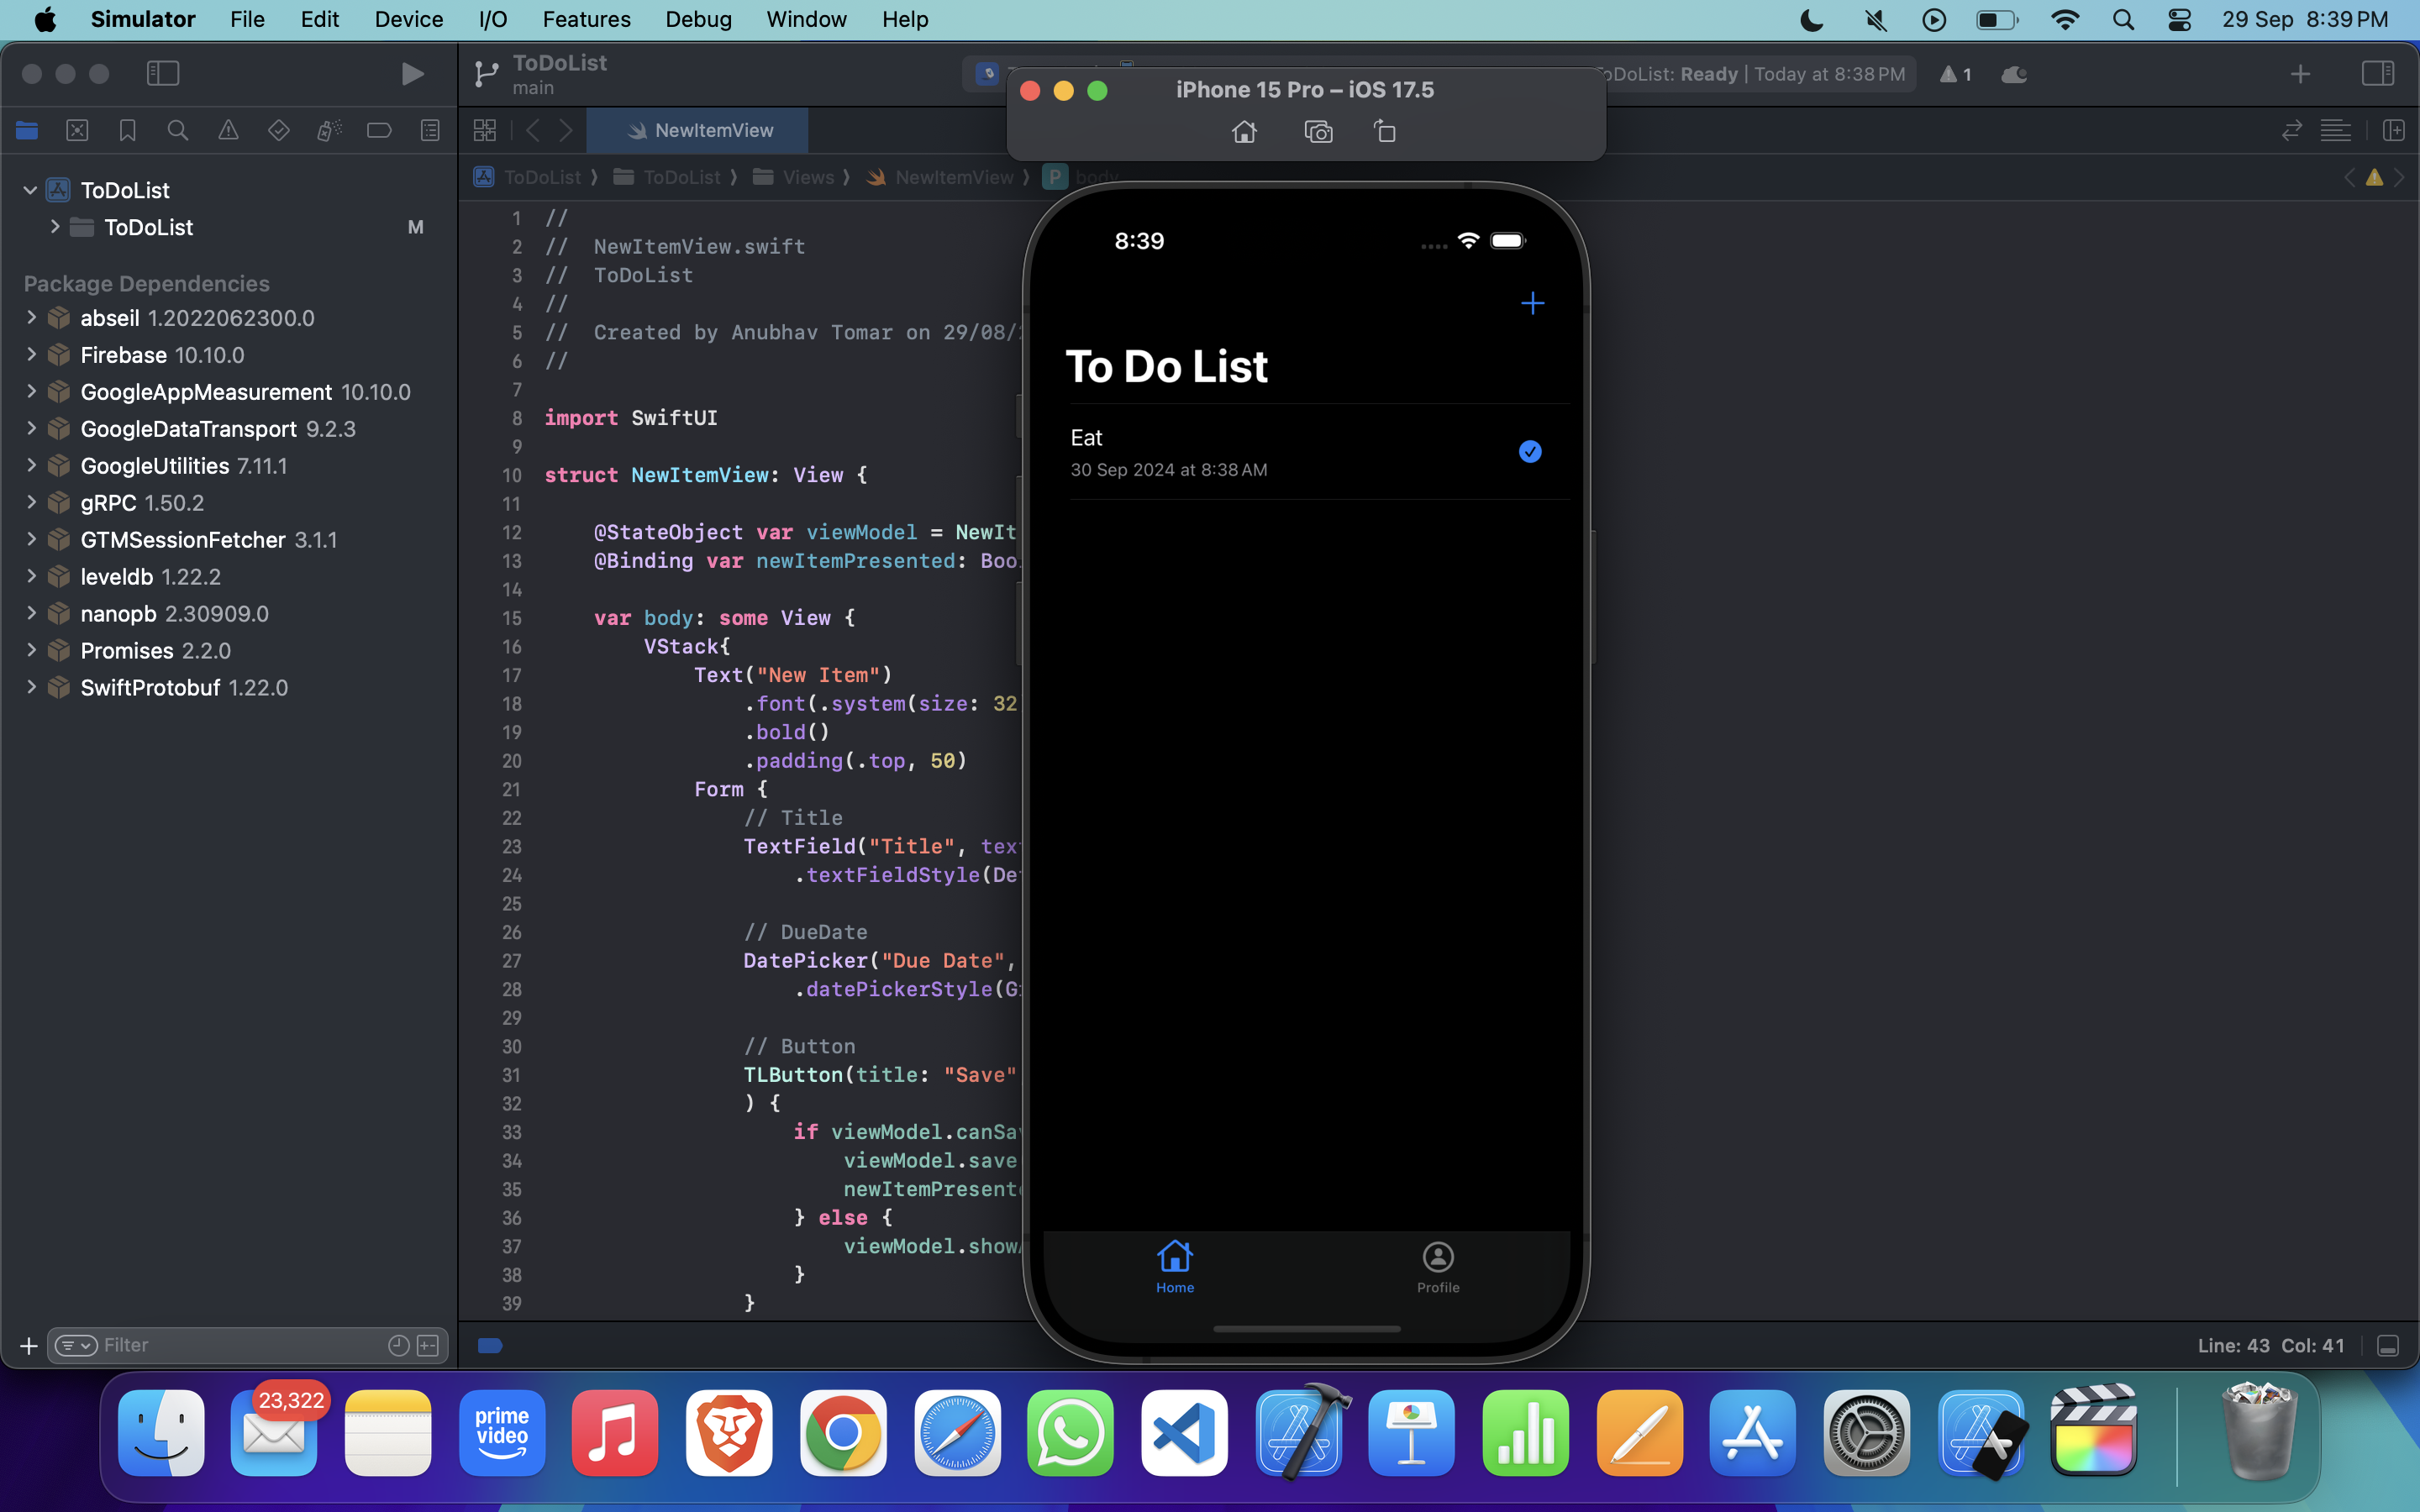Toggle the Eat item's checkmark circle
The image size is (2420, 1512).
coord(1530,452)
